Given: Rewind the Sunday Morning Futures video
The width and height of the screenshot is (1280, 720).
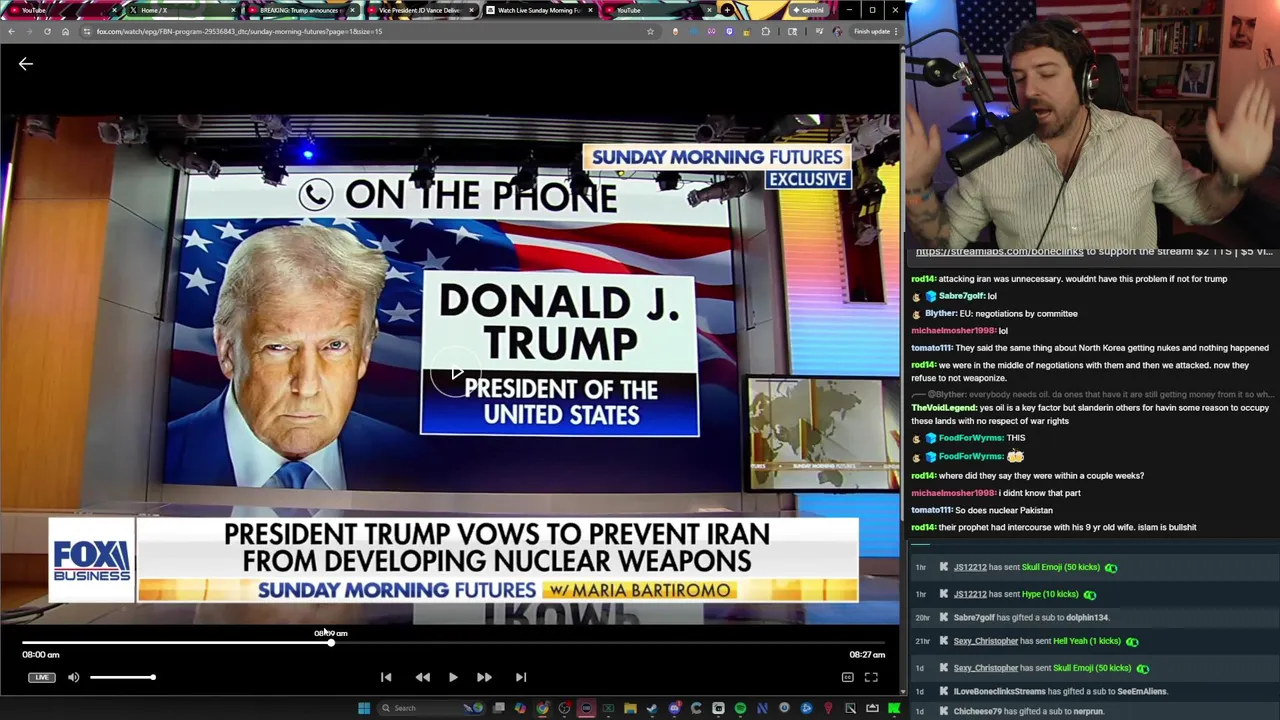Looking at the screenshot, I should [x=423, y=677].
